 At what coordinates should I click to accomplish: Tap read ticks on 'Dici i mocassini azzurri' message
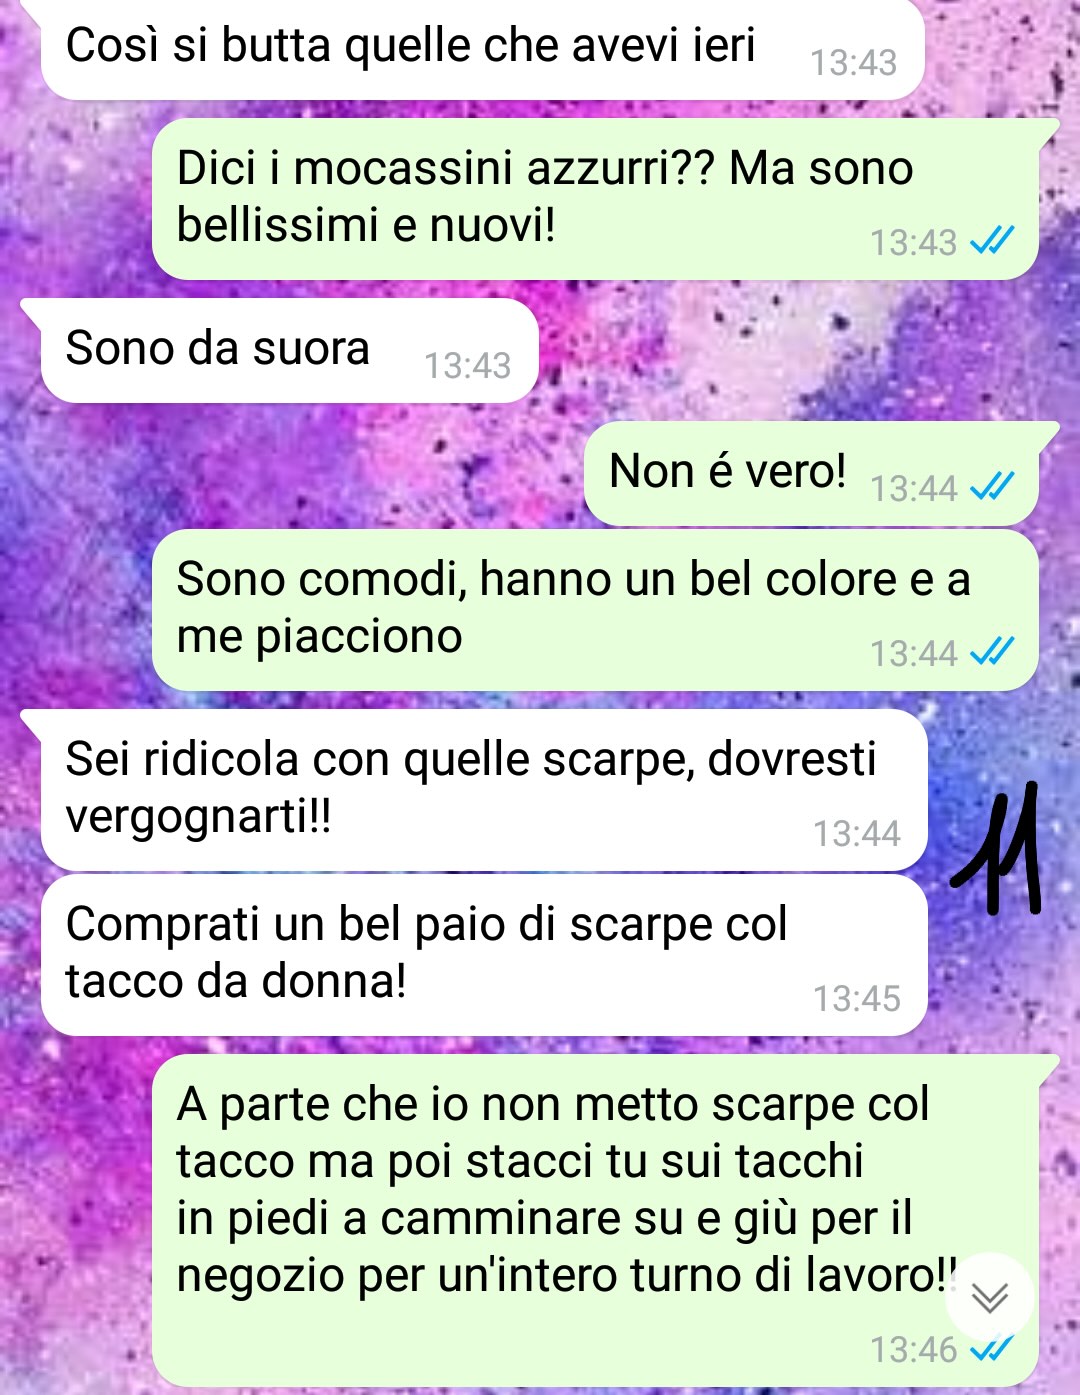coord(992,241)
